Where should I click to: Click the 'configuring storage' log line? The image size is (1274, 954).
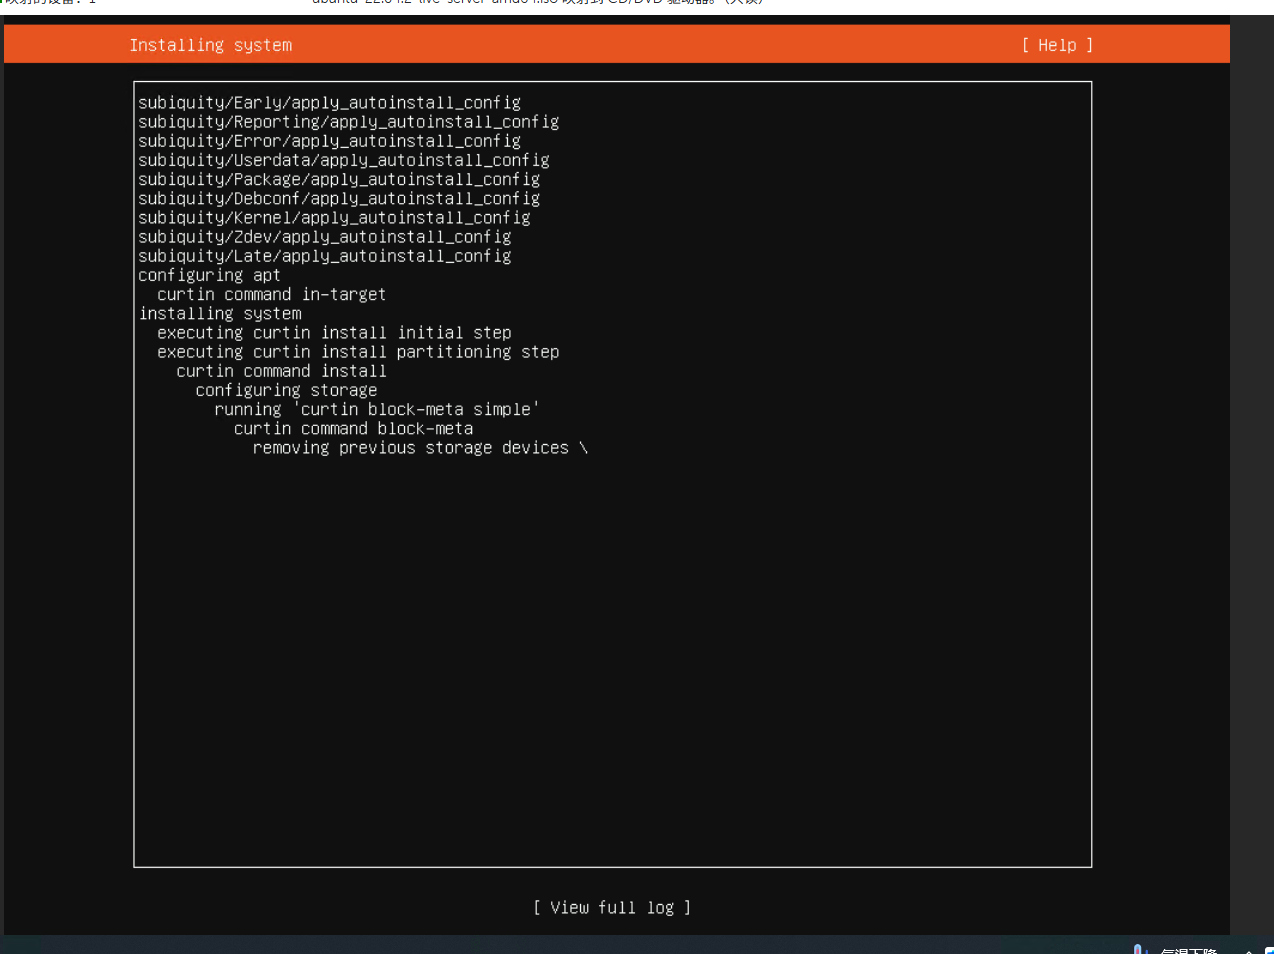(x=286, y=391)
